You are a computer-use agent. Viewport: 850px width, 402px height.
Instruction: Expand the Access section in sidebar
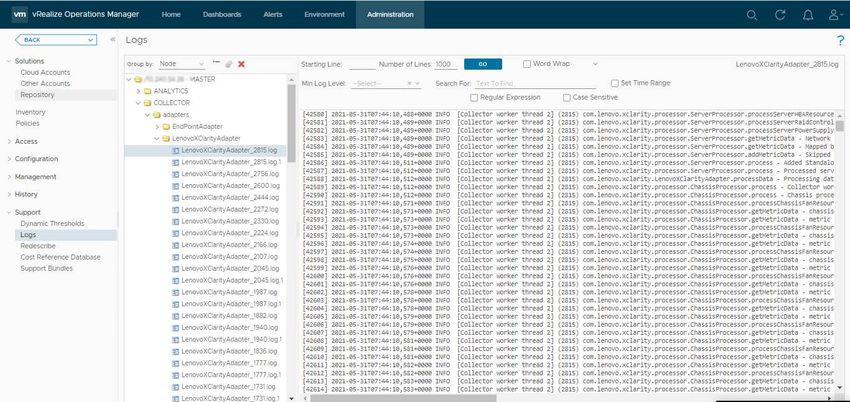(9, 141)
